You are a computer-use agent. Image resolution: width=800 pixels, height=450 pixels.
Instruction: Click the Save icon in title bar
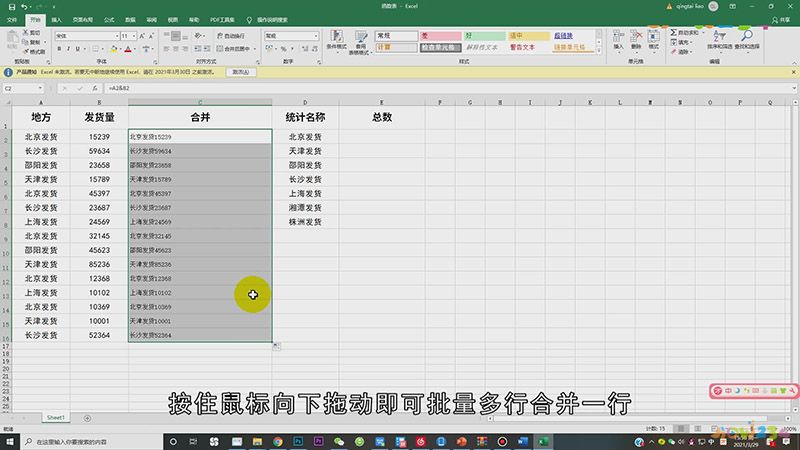click(x=12, y=7)
